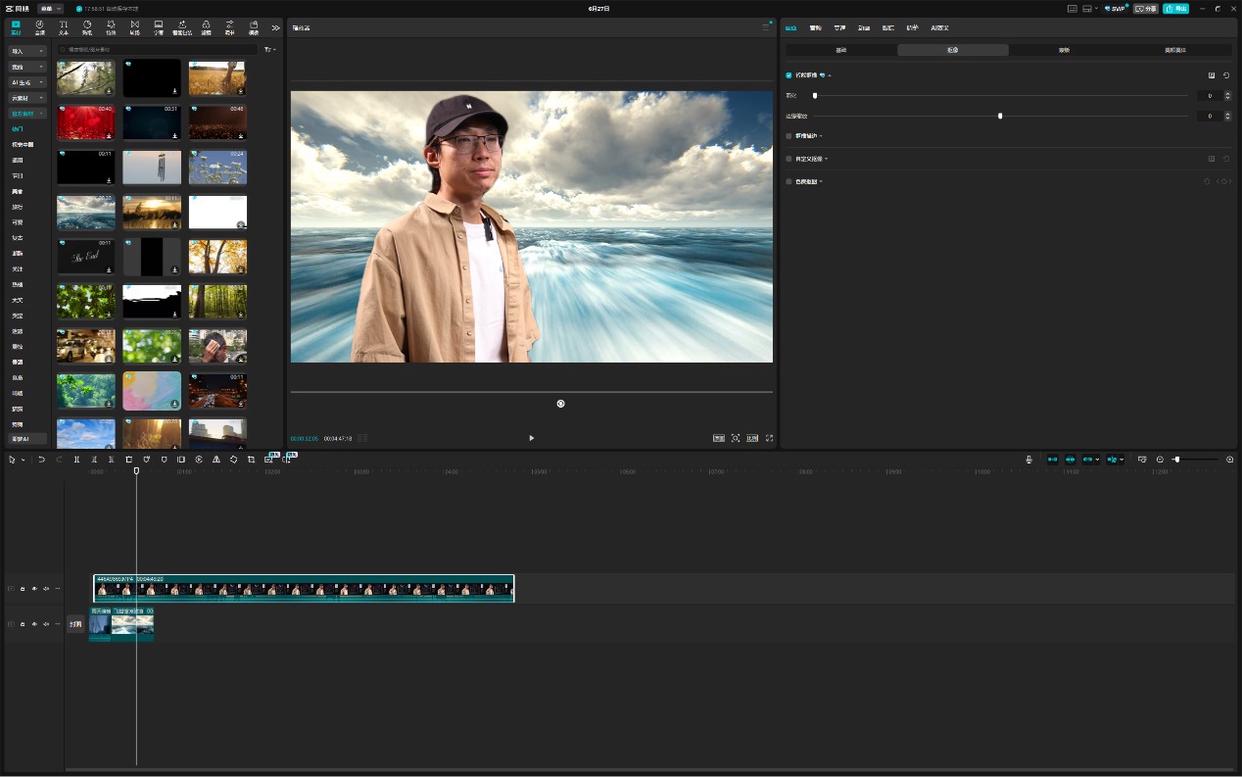The image size is (1242, 777).
Task: Enable the custom cutout checkbox
Action: point(789,159)
